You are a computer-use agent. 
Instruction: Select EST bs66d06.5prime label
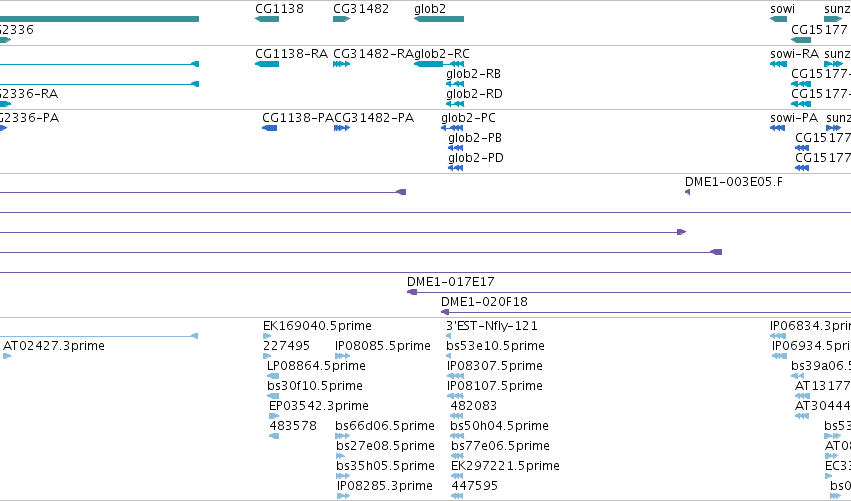(385, 426)
